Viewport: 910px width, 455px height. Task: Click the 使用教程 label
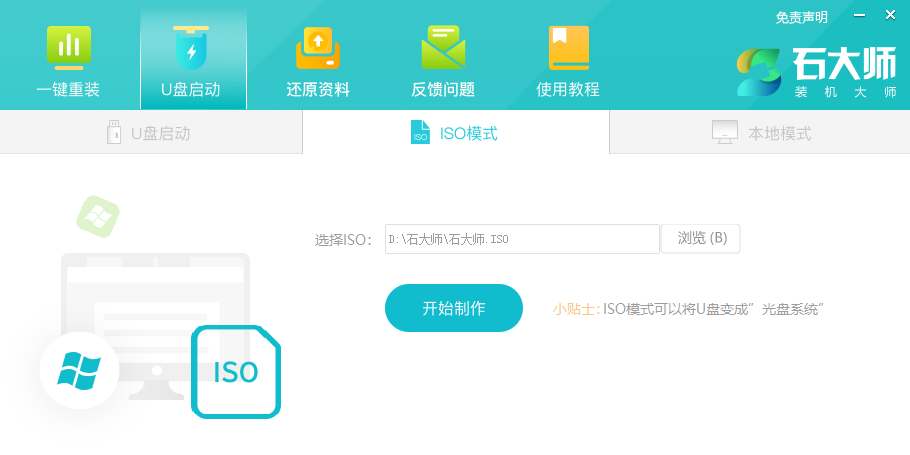point(568,89)
